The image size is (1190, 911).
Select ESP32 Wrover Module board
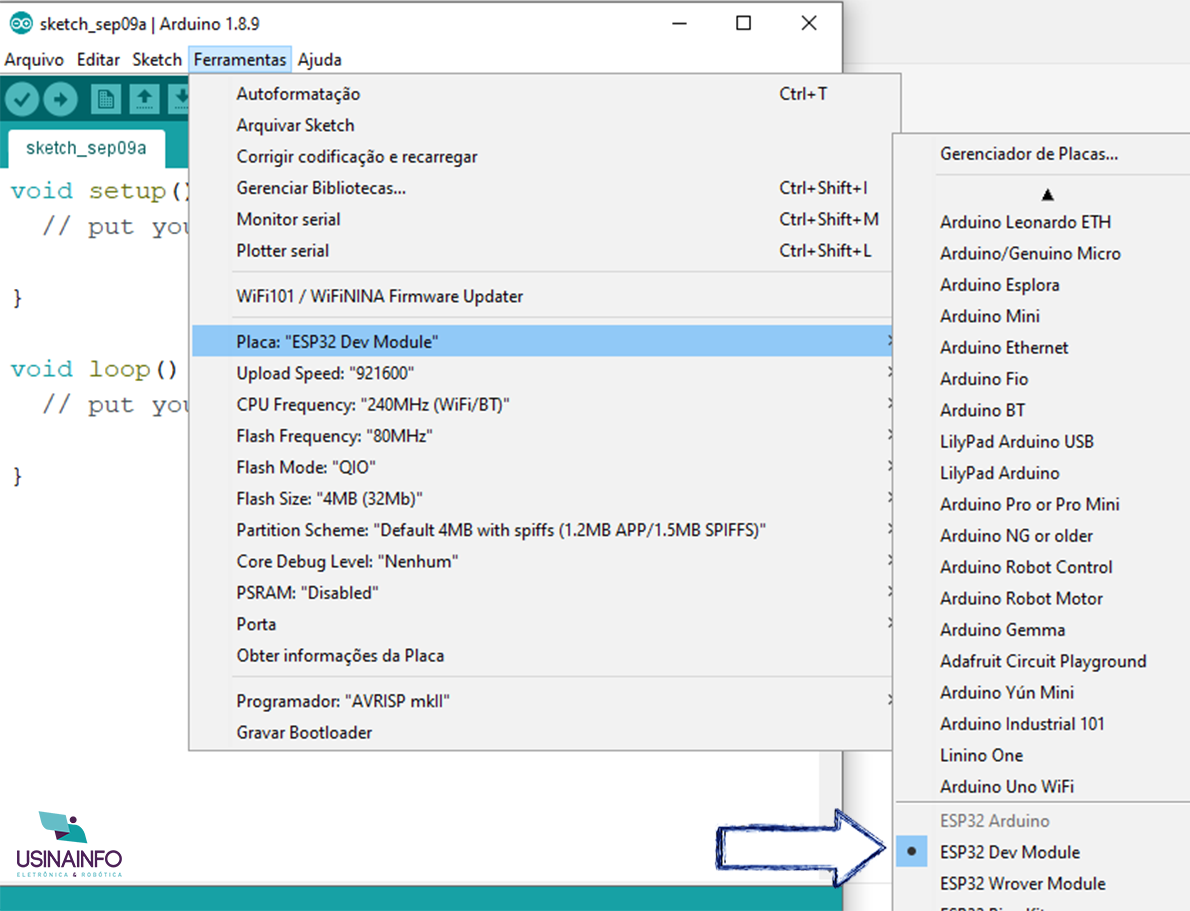(1043, 884)
